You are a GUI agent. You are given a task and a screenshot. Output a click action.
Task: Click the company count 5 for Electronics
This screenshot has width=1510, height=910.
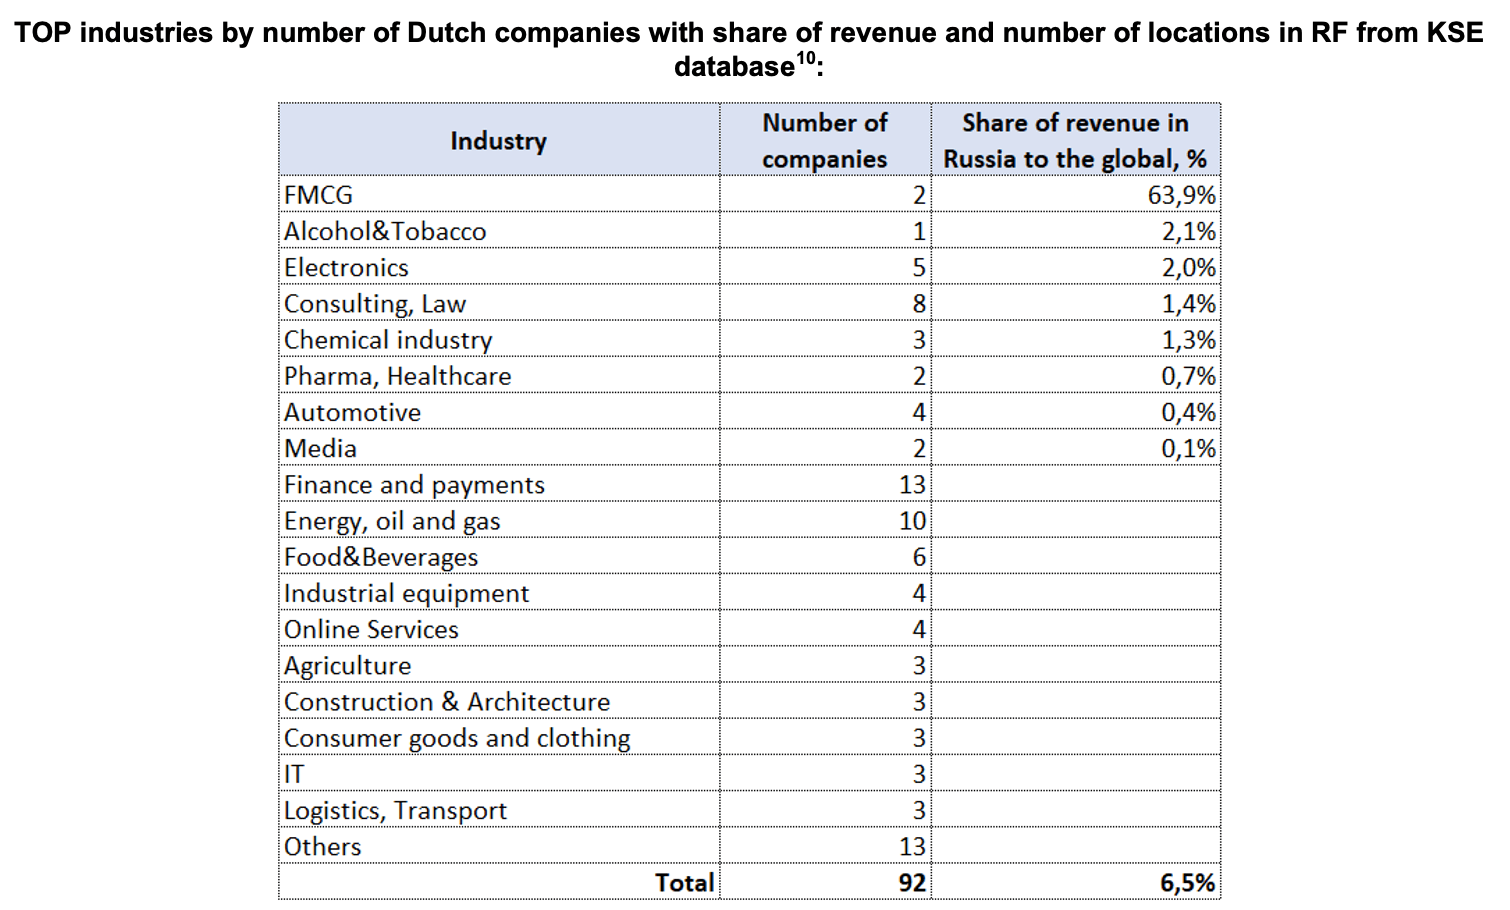click(919, 267)
